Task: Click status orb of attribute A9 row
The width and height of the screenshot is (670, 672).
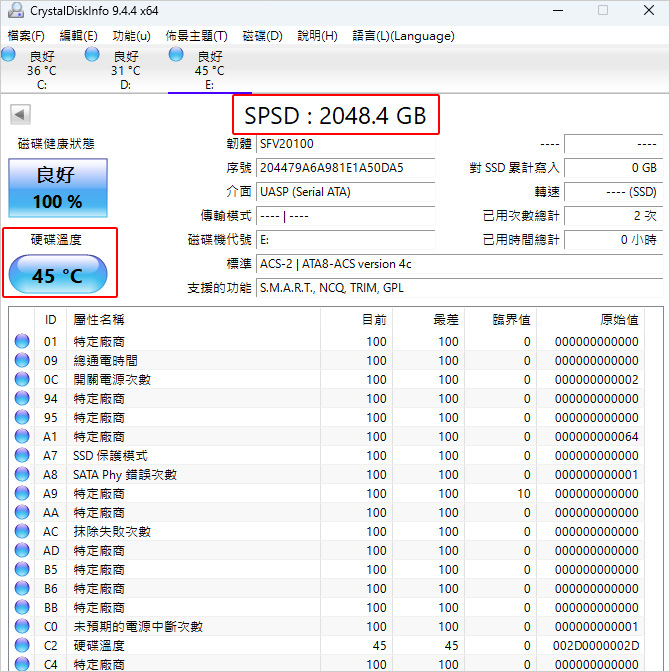Action: click(x=22, y=493)
